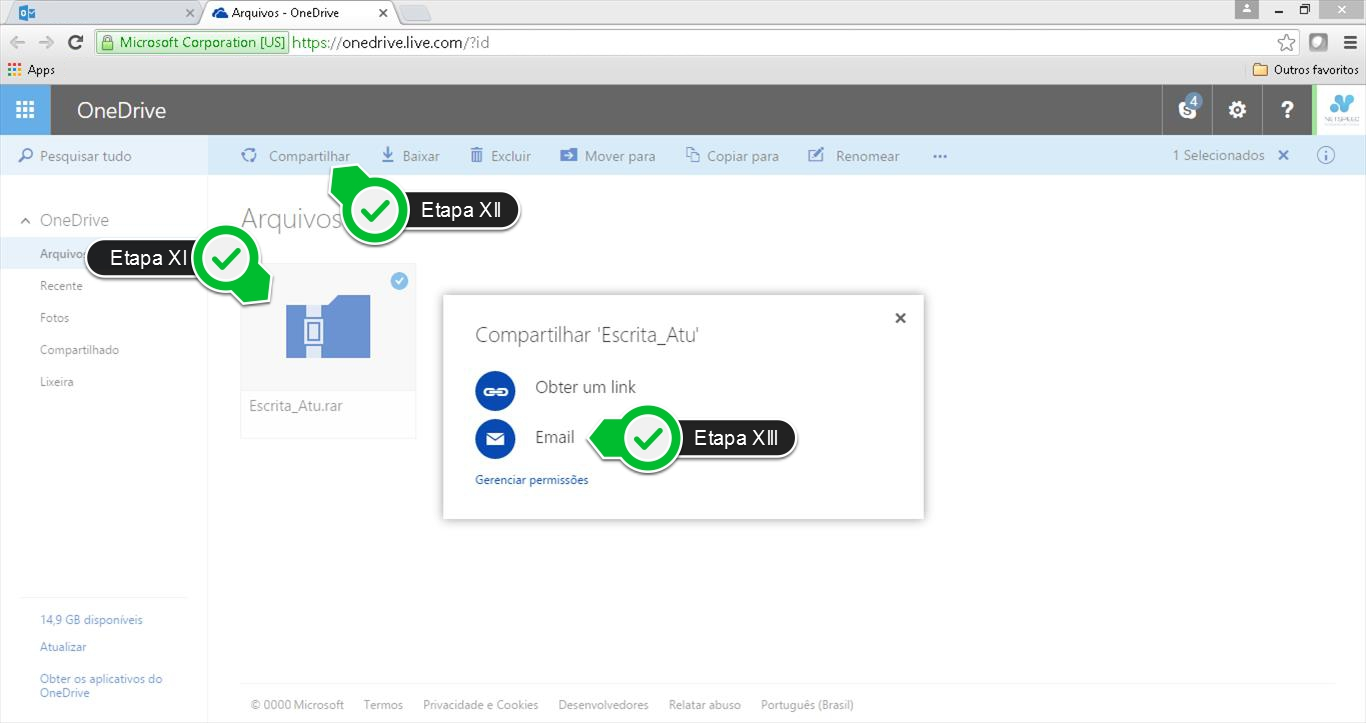Open the app launcher grid icon
This screenshot has height=723, width=1366.
coord(25,110)
